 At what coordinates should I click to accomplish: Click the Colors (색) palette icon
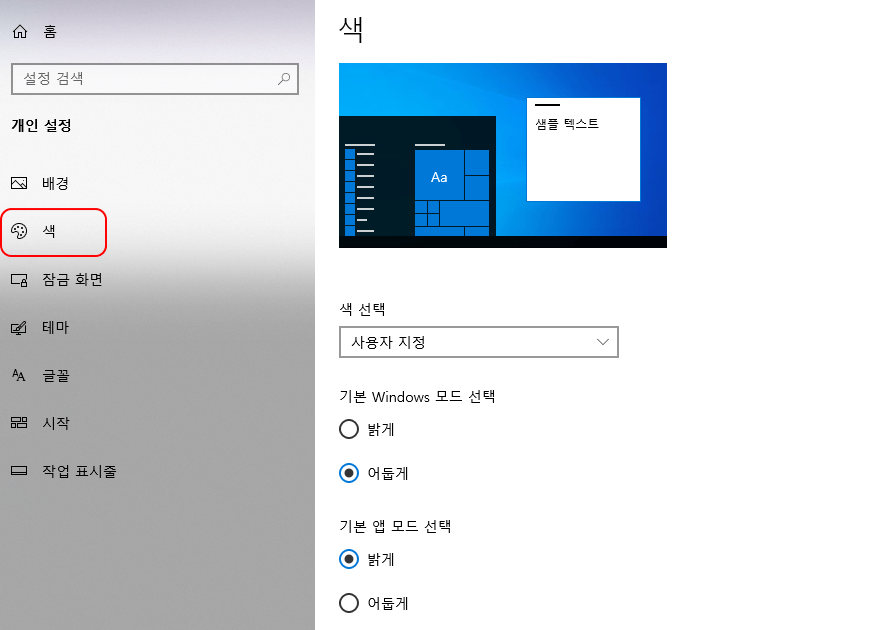coord(19,231)
